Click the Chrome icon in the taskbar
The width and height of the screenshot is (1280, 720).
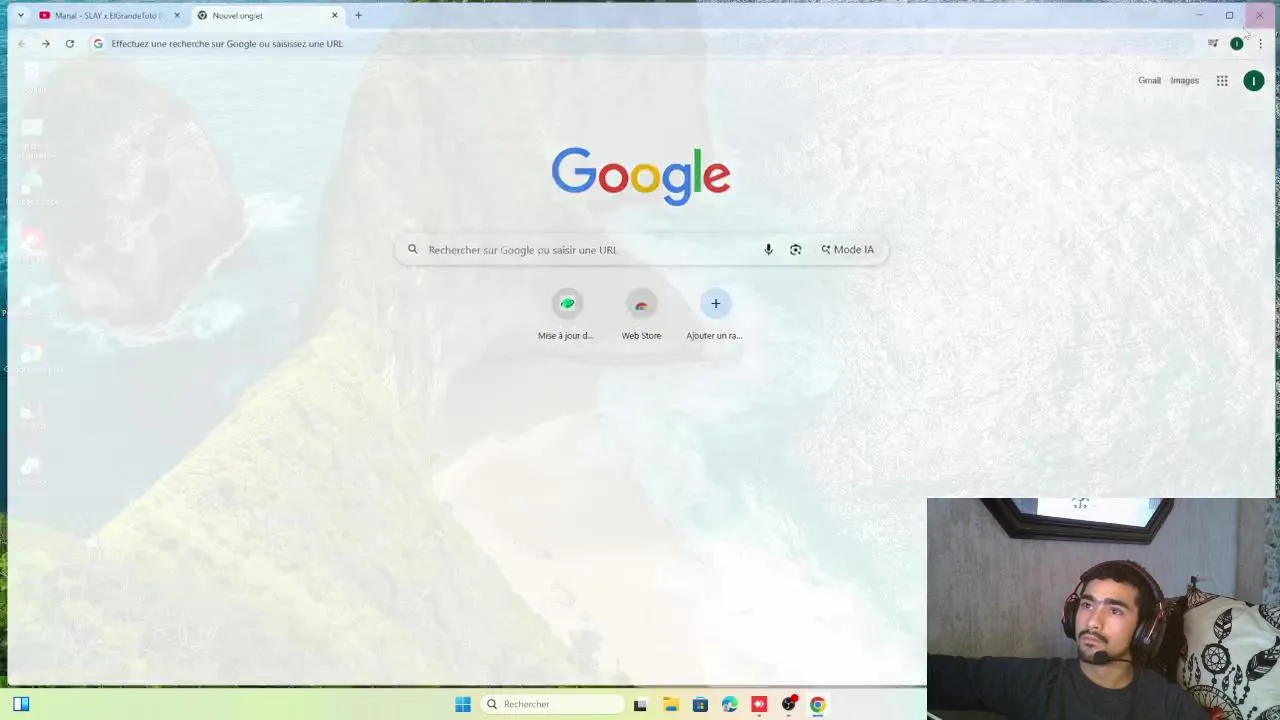(x=818, y=704)
